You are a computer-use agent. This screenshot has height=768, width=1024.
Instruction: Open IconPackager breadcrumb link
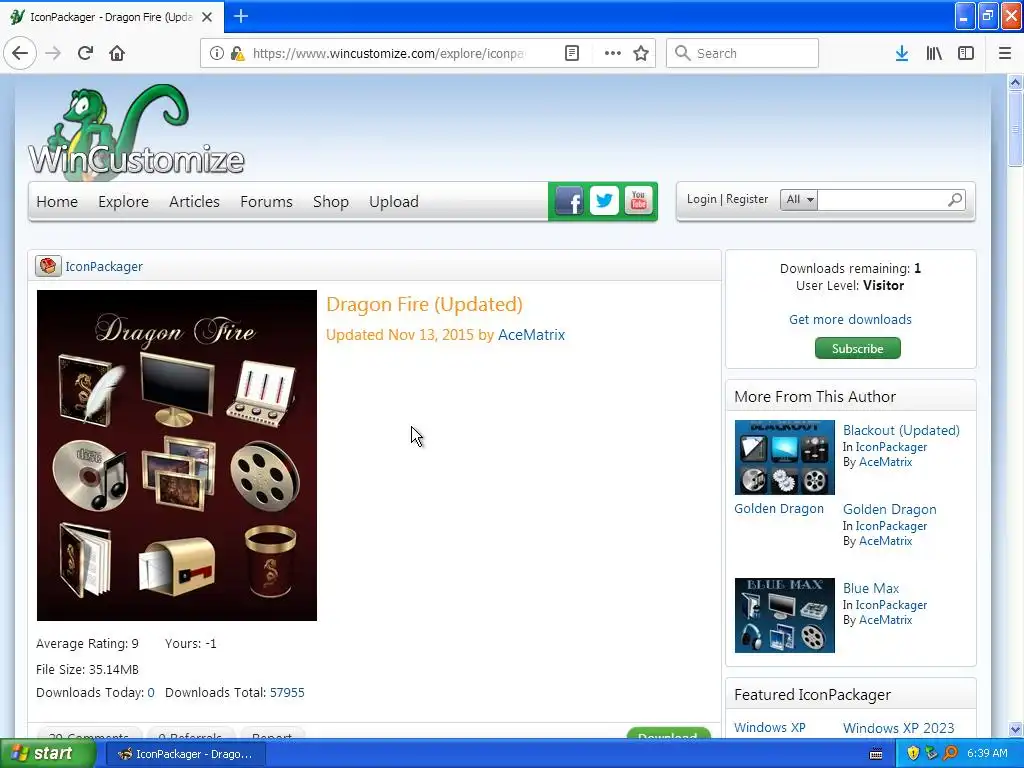click(x=104, y=266)
